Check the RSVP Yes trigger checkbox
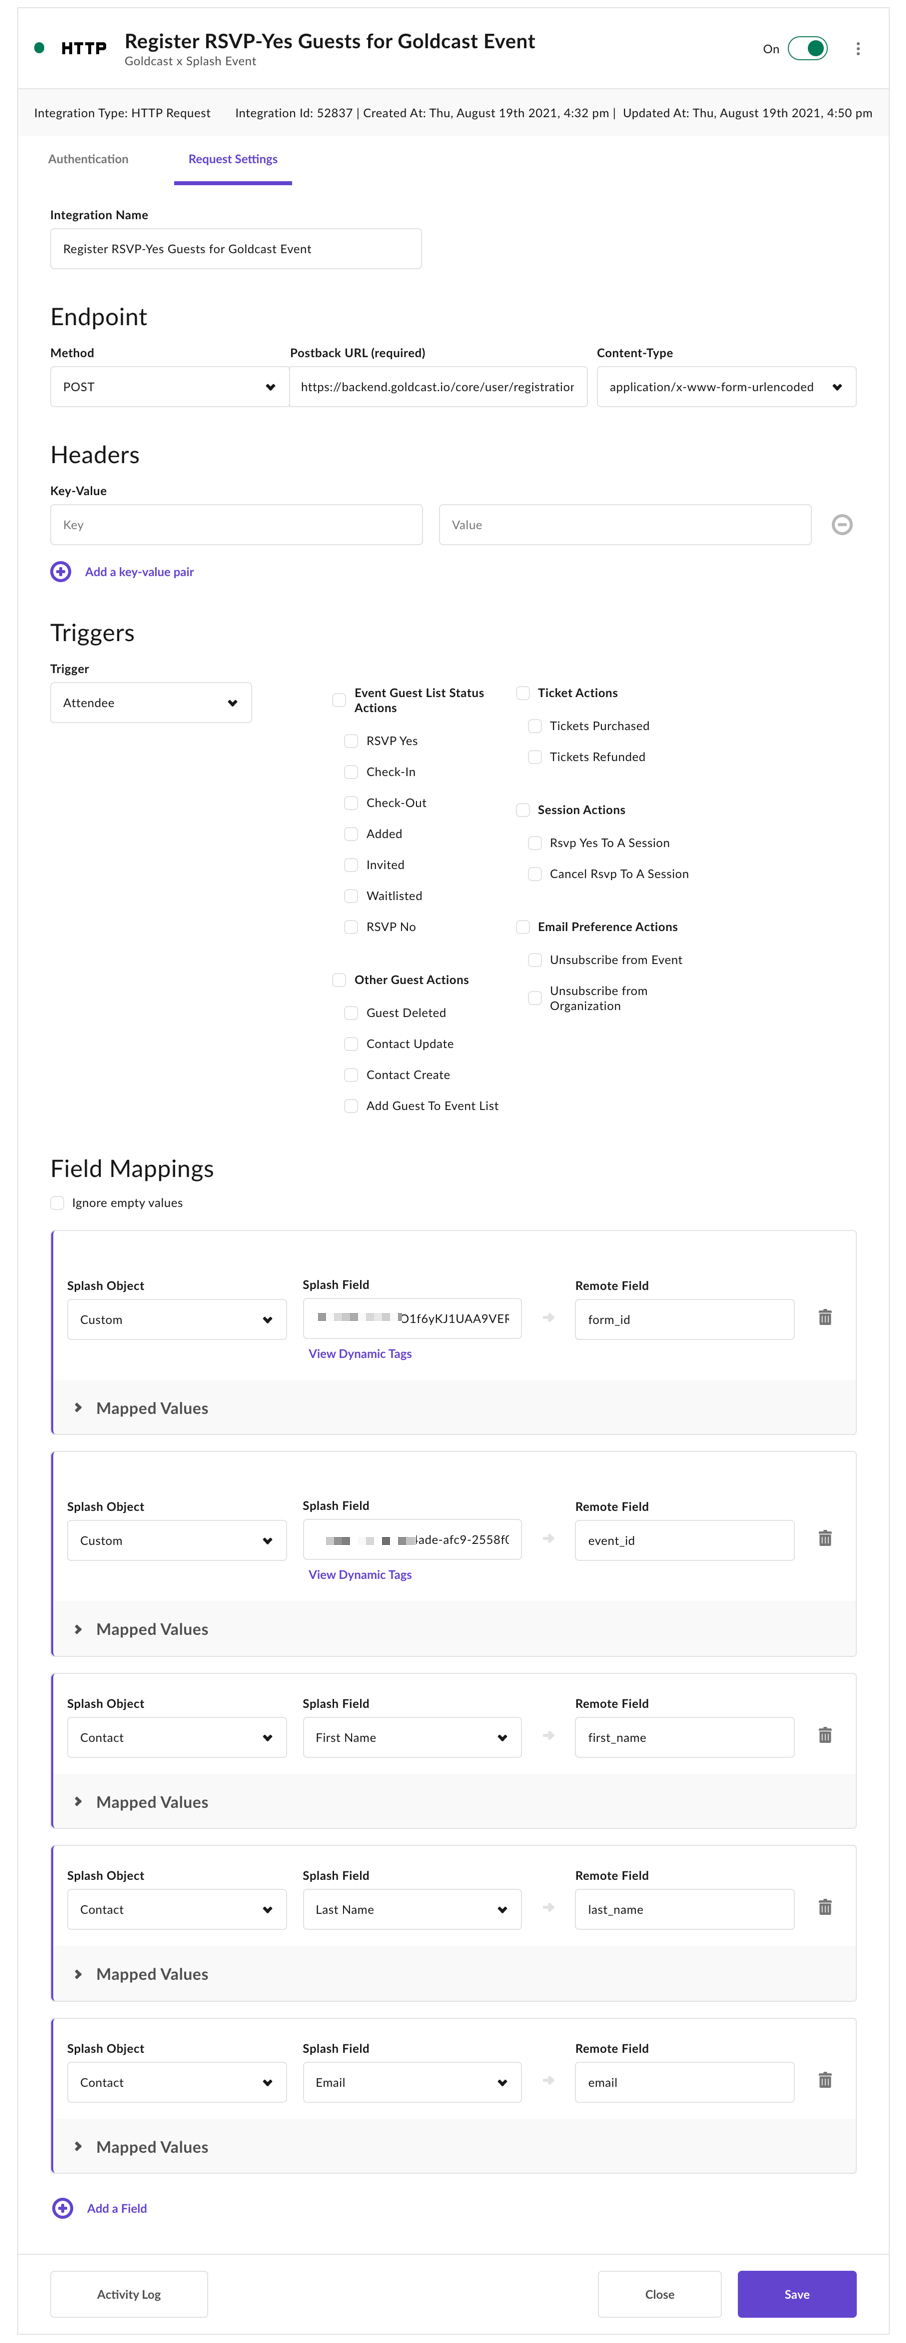Screen dimensions: 906x2343 tap(351, 741)
